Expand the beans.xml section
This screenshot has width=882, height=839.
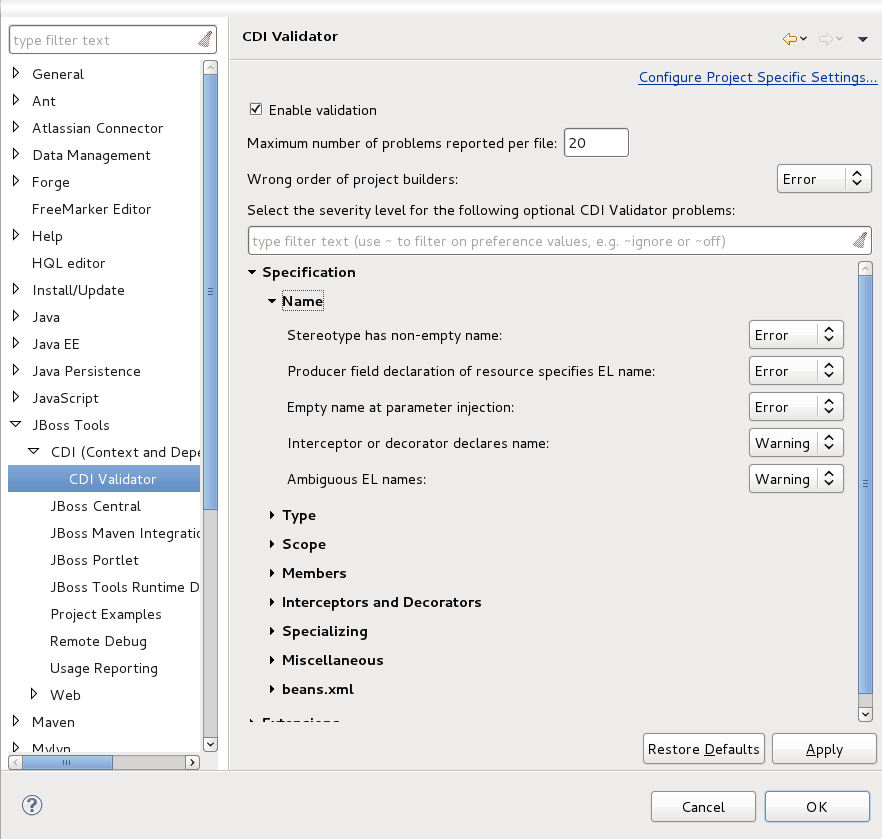271,689
